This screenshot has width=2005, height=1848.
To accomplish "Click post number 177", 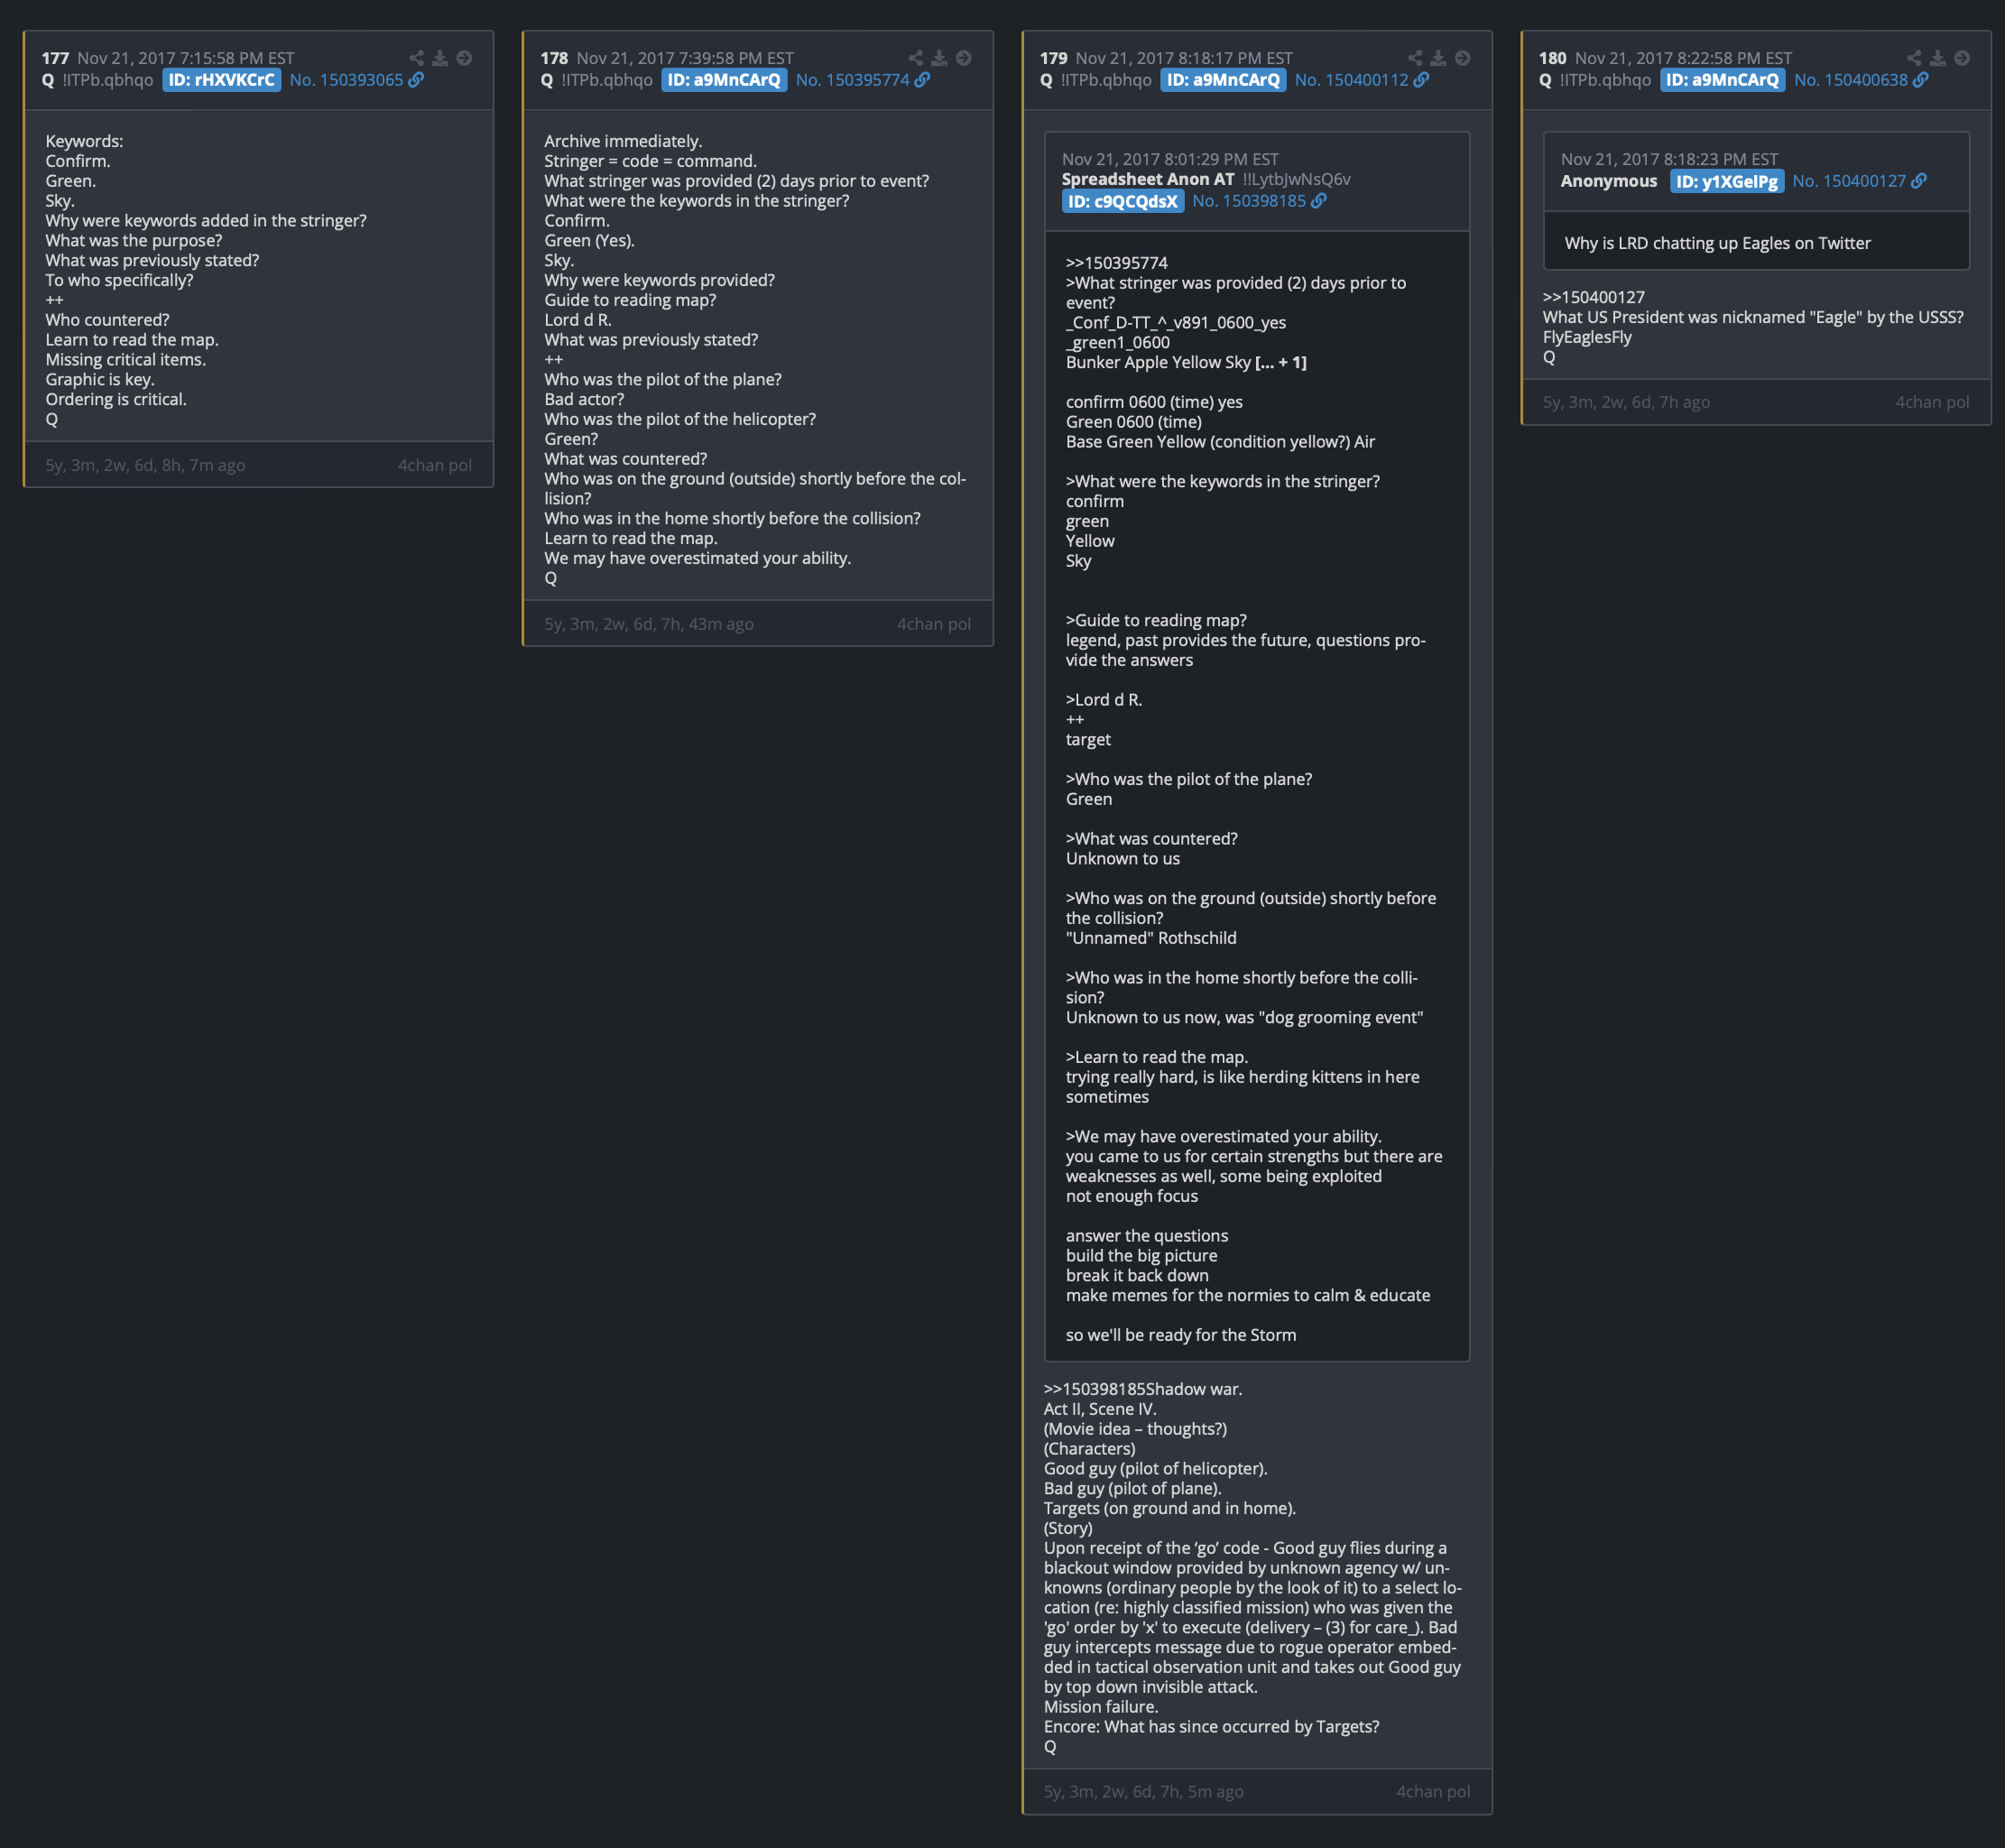I will coord(55,58).
